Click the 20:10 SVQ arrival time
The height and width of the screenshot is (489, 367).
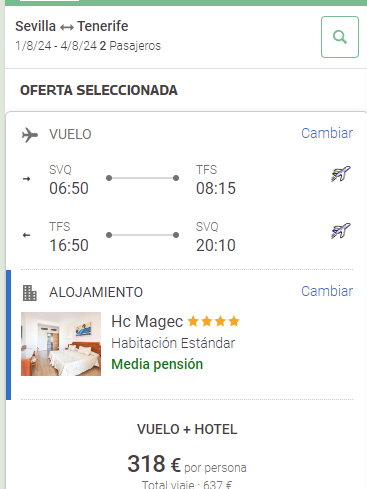(x=216, y=245)
